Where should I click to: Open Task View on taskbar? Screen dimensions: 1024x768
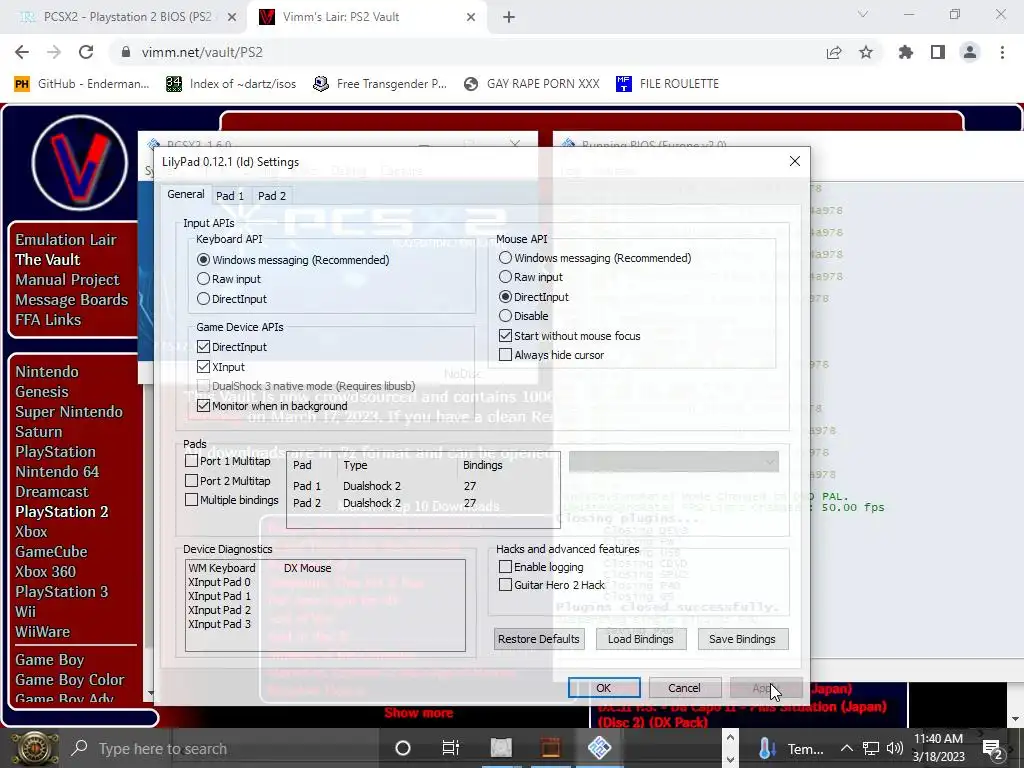click(451, 748)
